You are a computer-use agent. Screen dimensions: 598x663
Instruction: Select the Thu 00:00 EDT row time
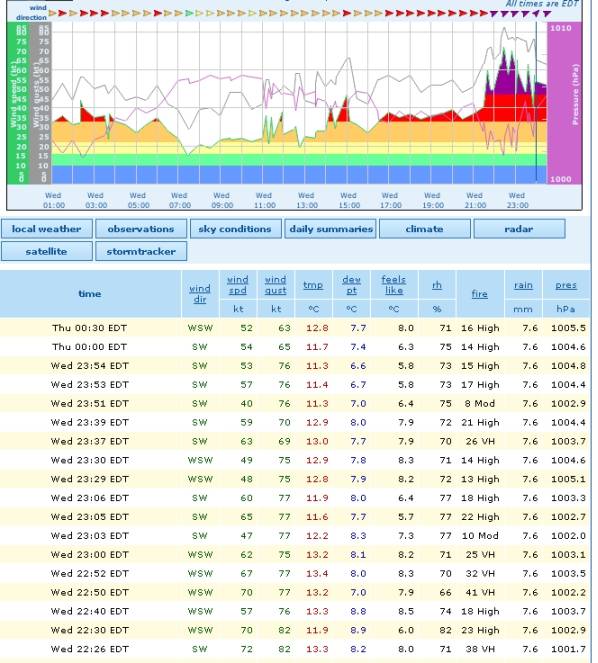90,347
